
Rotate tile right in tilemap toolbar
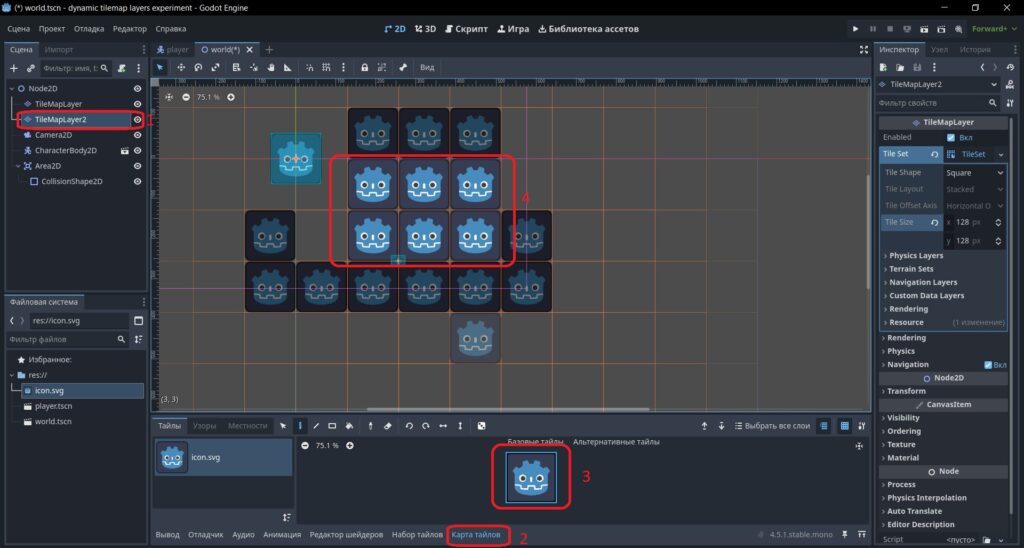(x=426, y=426)
